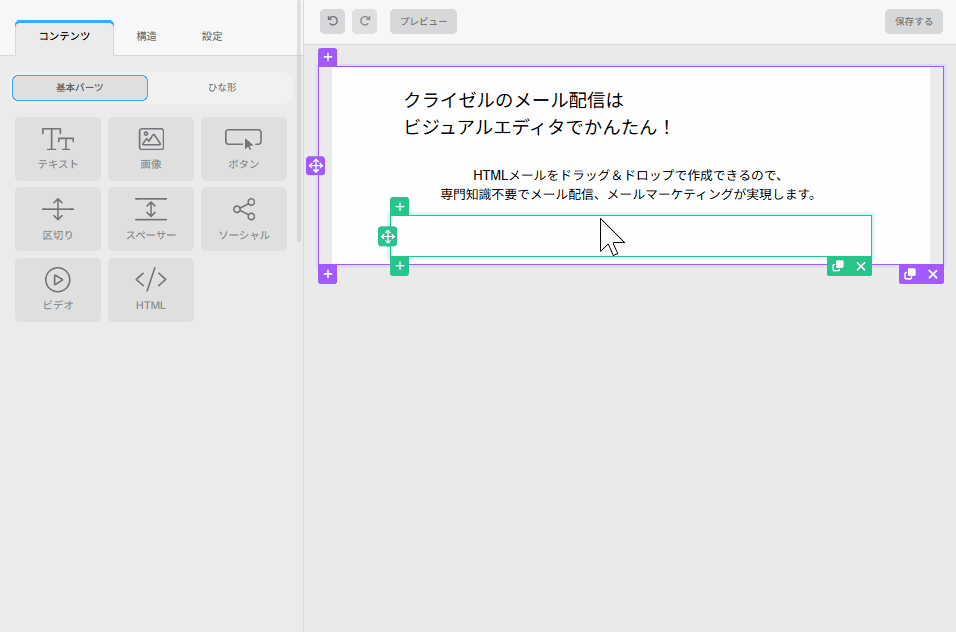Duplicate the selected text block via copy icon

(837, 267)
